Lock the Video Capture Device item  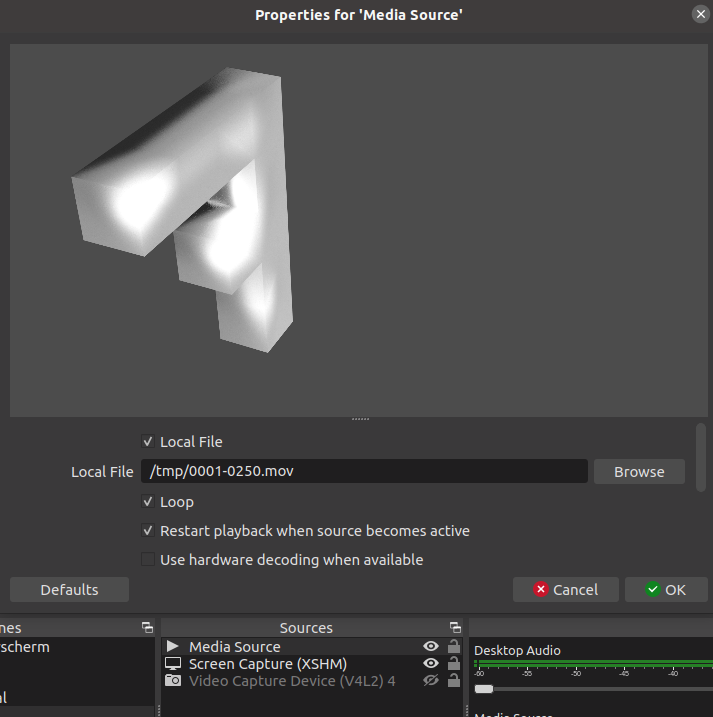point(454,680)
